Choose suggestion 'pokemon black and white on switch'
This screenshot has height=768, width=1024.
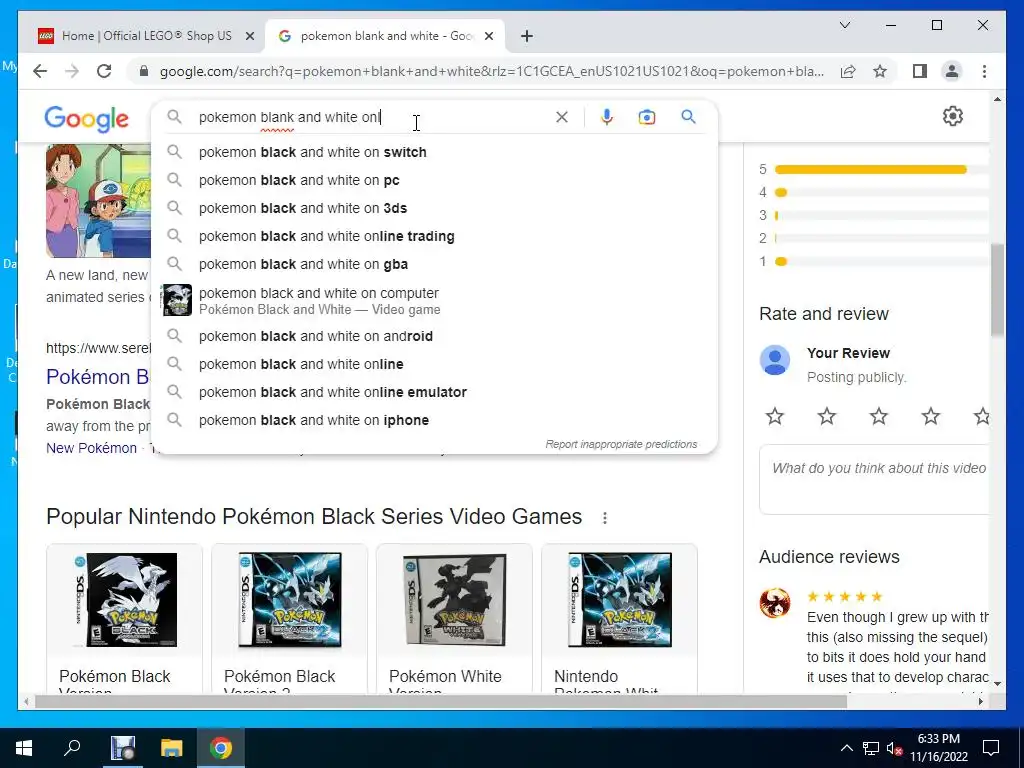(x=434, y=152)
